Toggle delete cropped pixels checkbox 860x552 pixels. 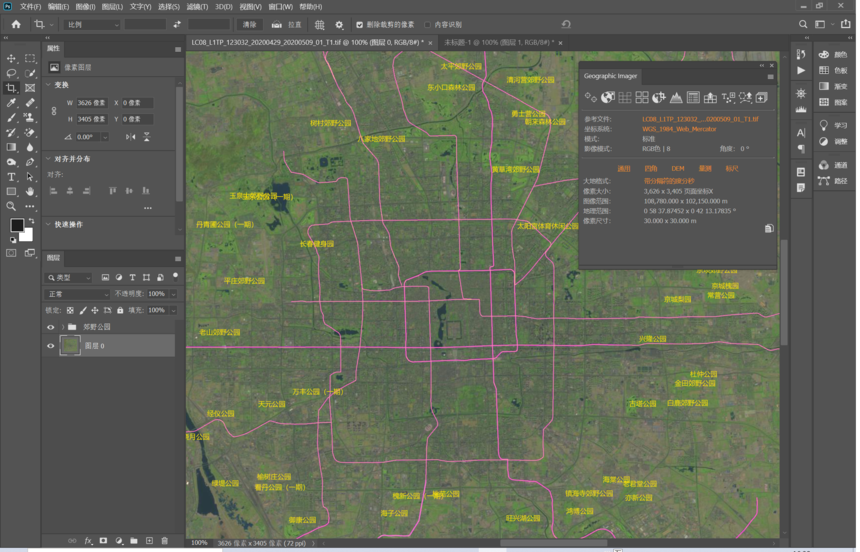pos(359,25)
